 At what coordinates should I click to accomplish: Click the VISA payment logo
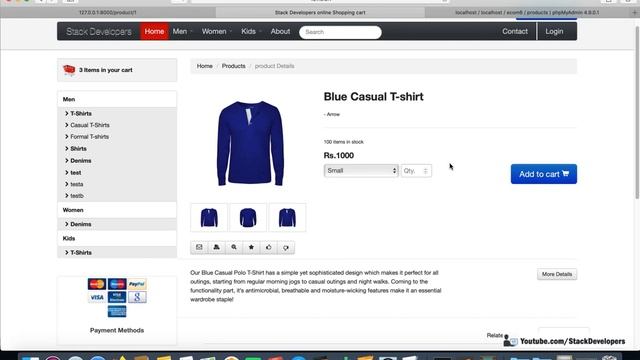[x=97, y=298]
